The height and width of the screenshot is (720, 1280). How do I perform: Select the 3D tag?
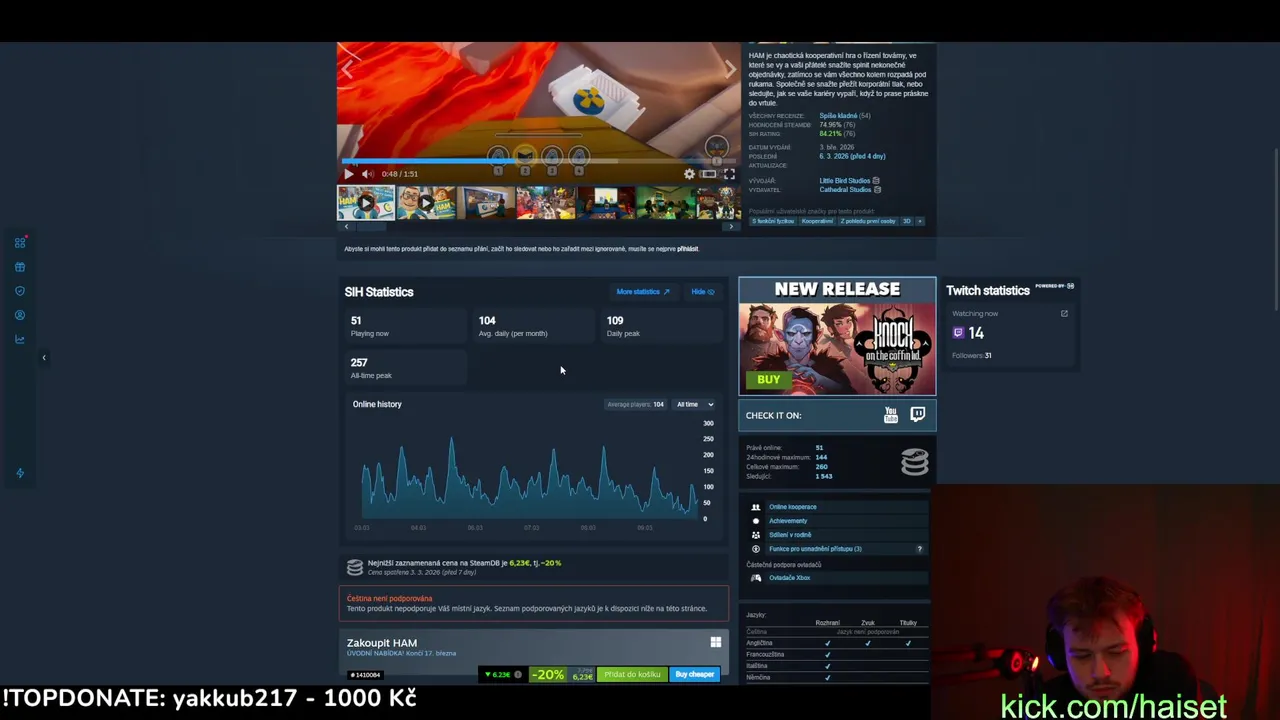pos(907,221)
